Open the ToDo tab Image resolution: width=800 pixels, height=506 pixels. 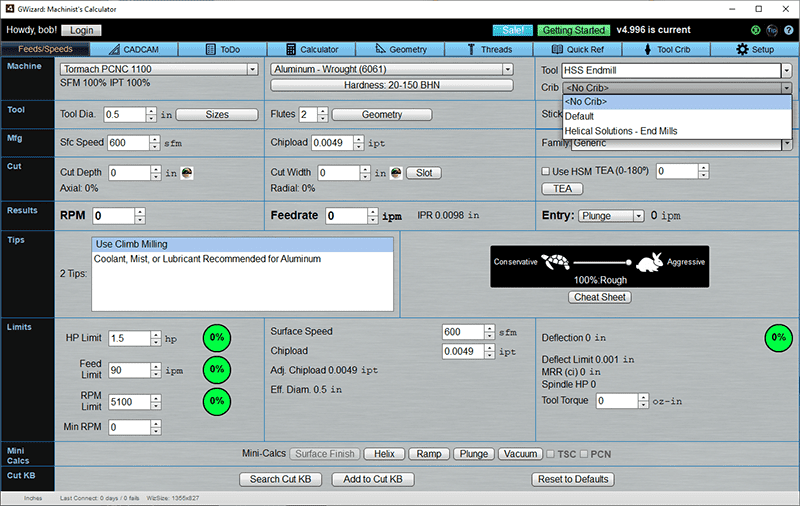tap(222, 49)
